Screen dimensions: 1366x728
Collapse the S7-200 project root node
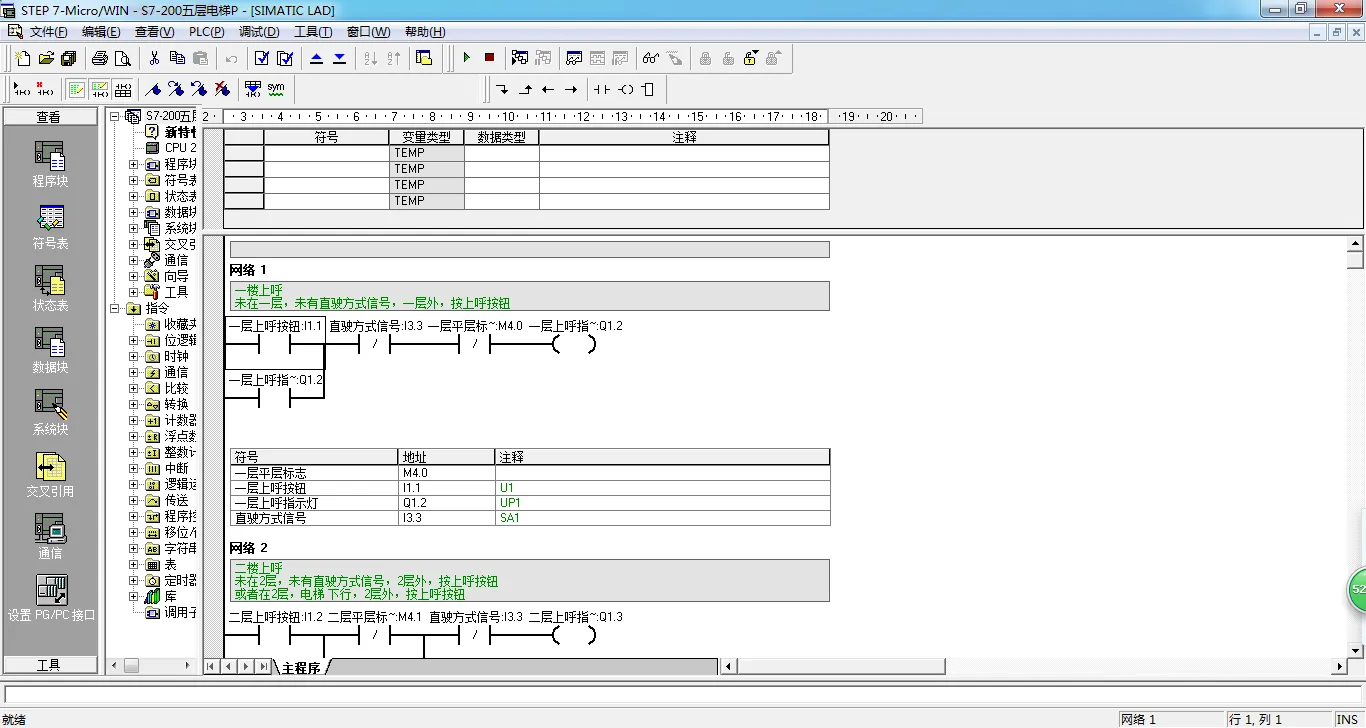[115, 116]
